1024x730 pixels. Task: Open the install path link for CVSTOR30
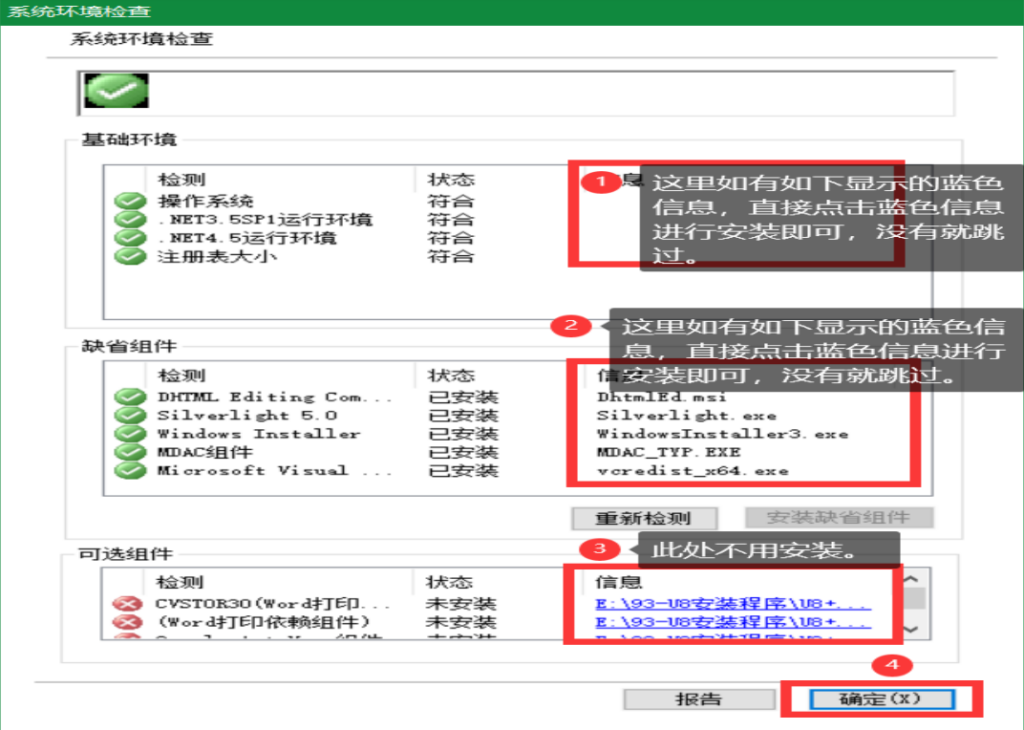click(732, 604)
